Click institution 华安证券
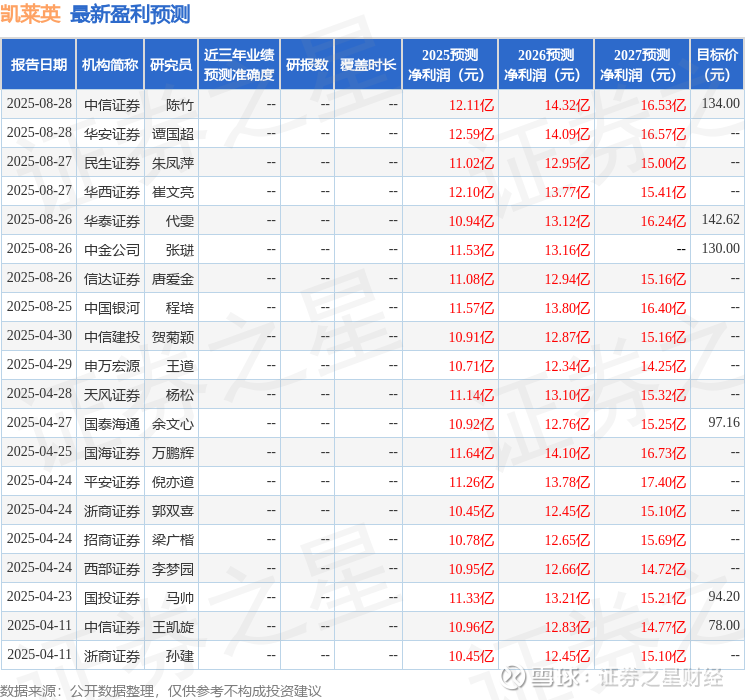This screenshot has width=745, height=700. [x=112, y=134]
